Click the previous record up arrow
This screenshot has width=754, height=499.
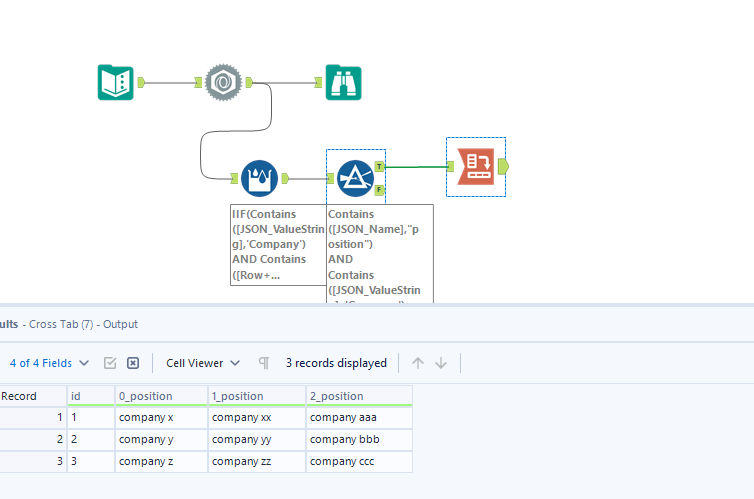pos(418,363)
